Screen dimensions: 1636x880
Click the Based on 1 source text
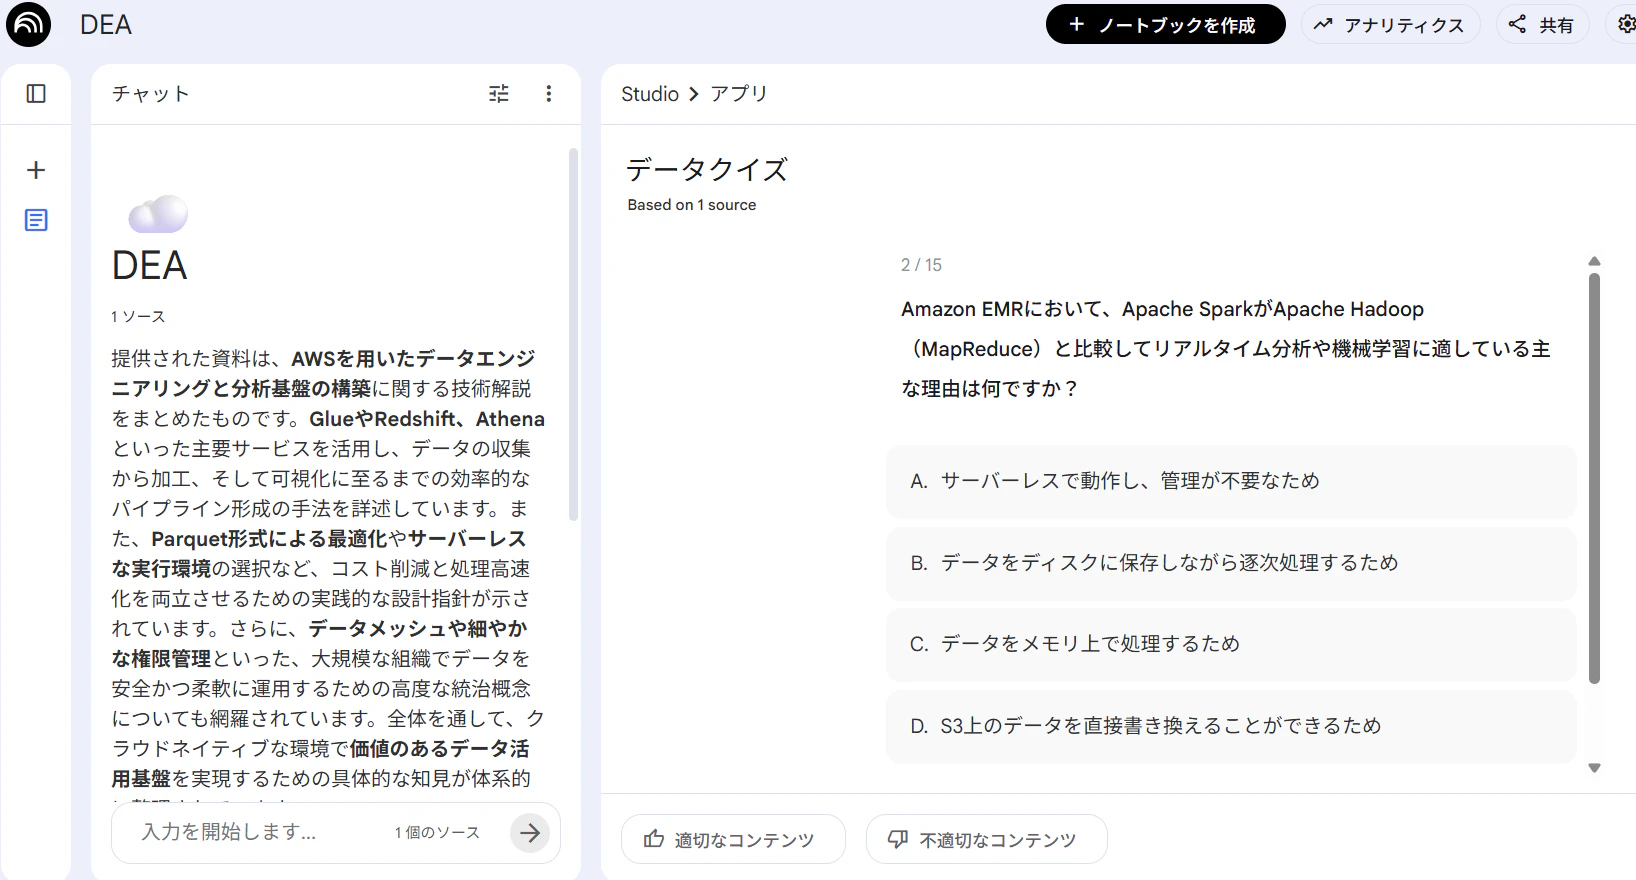pos(692,205)
